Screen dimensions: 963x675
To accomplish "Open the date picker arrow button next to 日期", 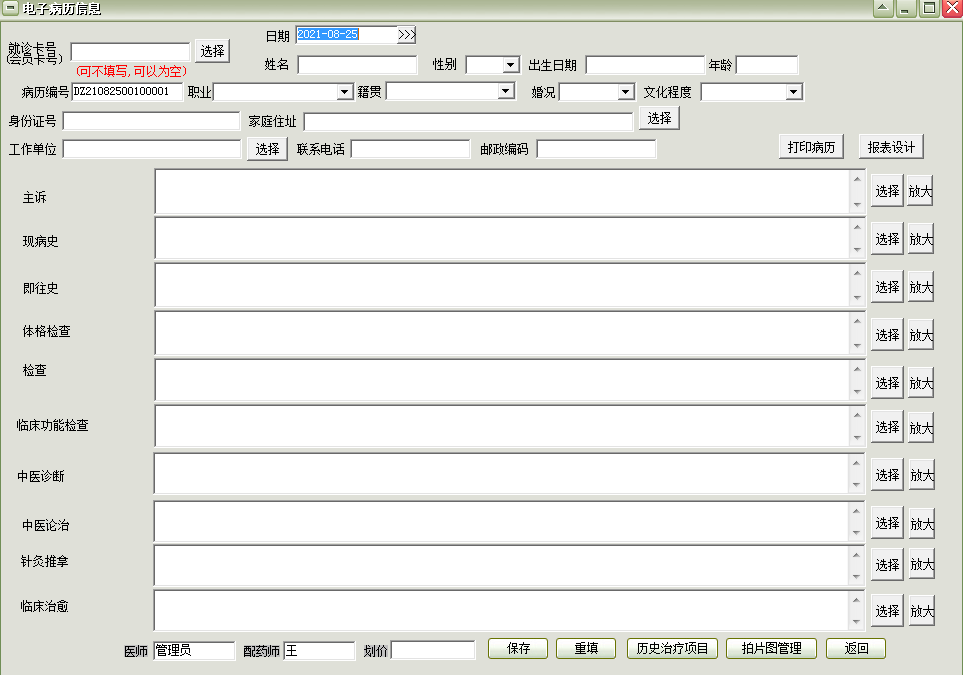I will 407,34.
